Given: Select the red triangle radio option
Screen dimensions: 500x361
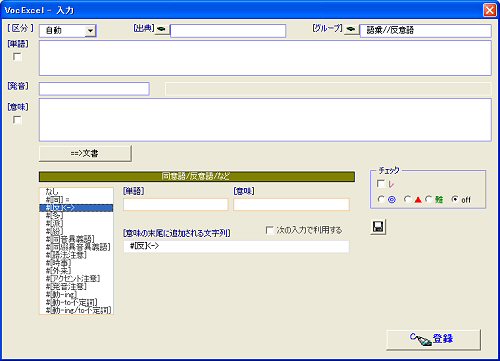Looking at the screenshot, I should tap(407, 199).
